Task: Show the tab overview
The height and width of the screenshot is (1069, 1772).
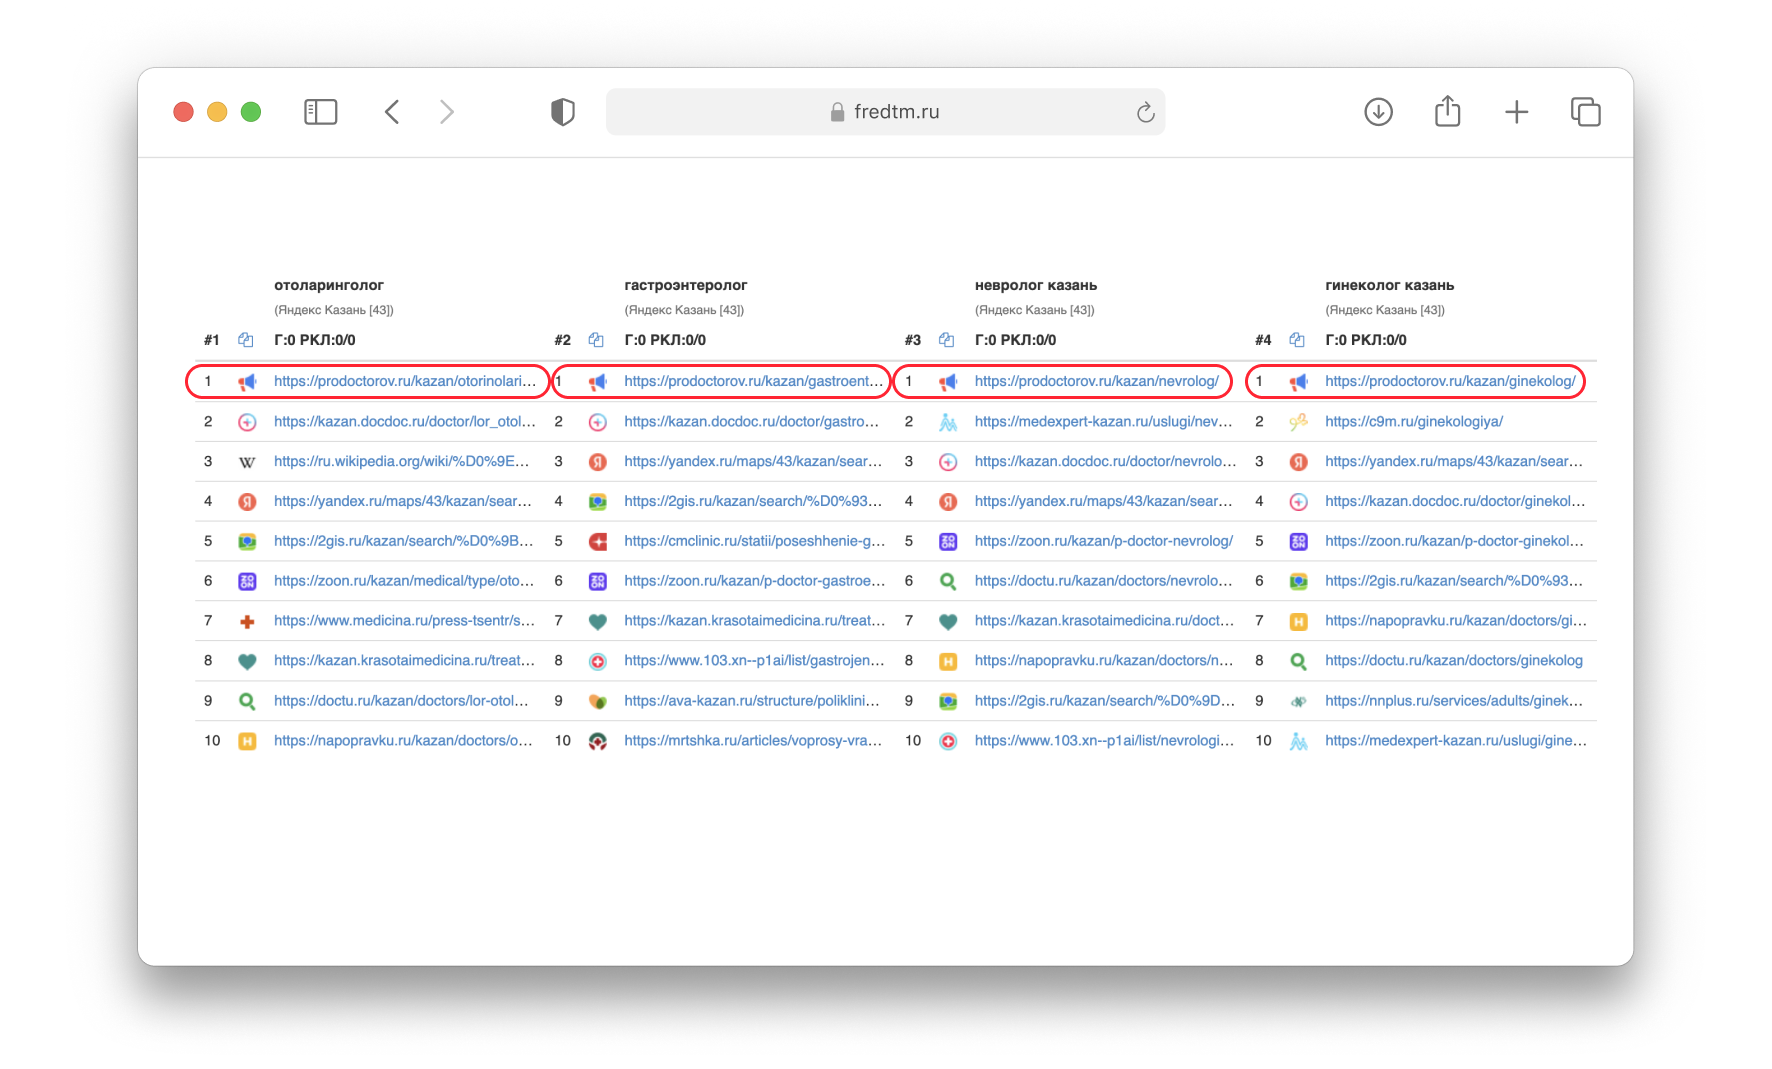Action: (1586, 112)
